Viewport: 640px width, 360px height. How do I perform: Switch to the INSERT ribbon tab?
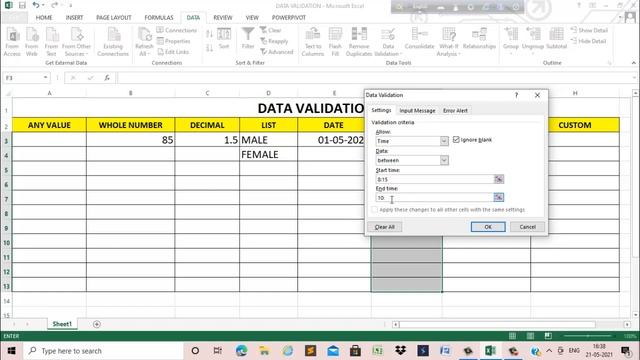[74, 18]
